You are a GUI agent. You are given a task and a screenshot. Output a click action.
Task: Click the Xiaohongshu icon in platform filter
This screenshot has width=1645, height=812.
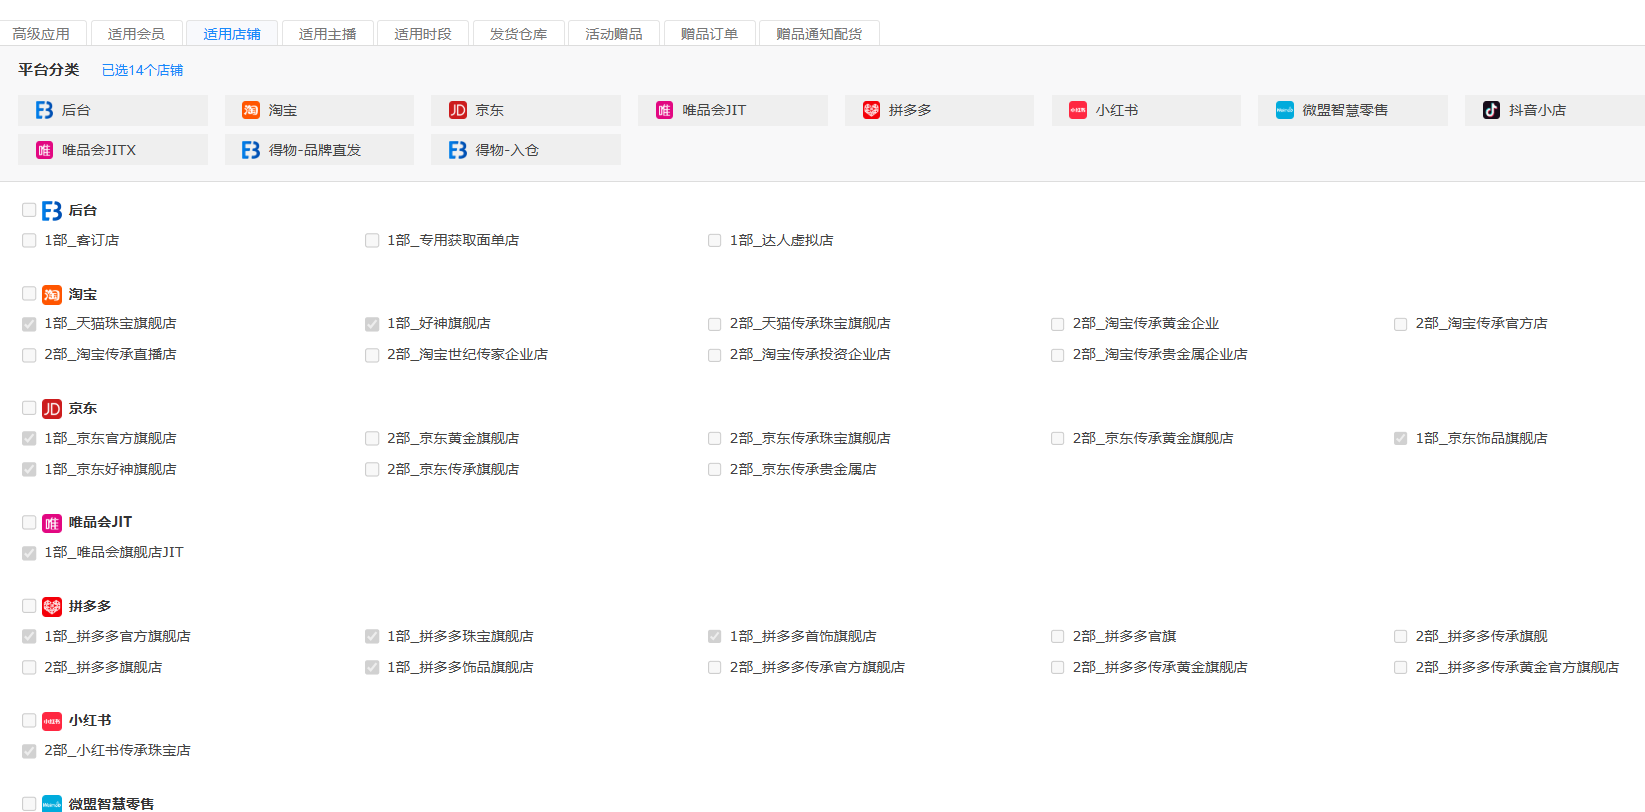tap(1078, 110)
